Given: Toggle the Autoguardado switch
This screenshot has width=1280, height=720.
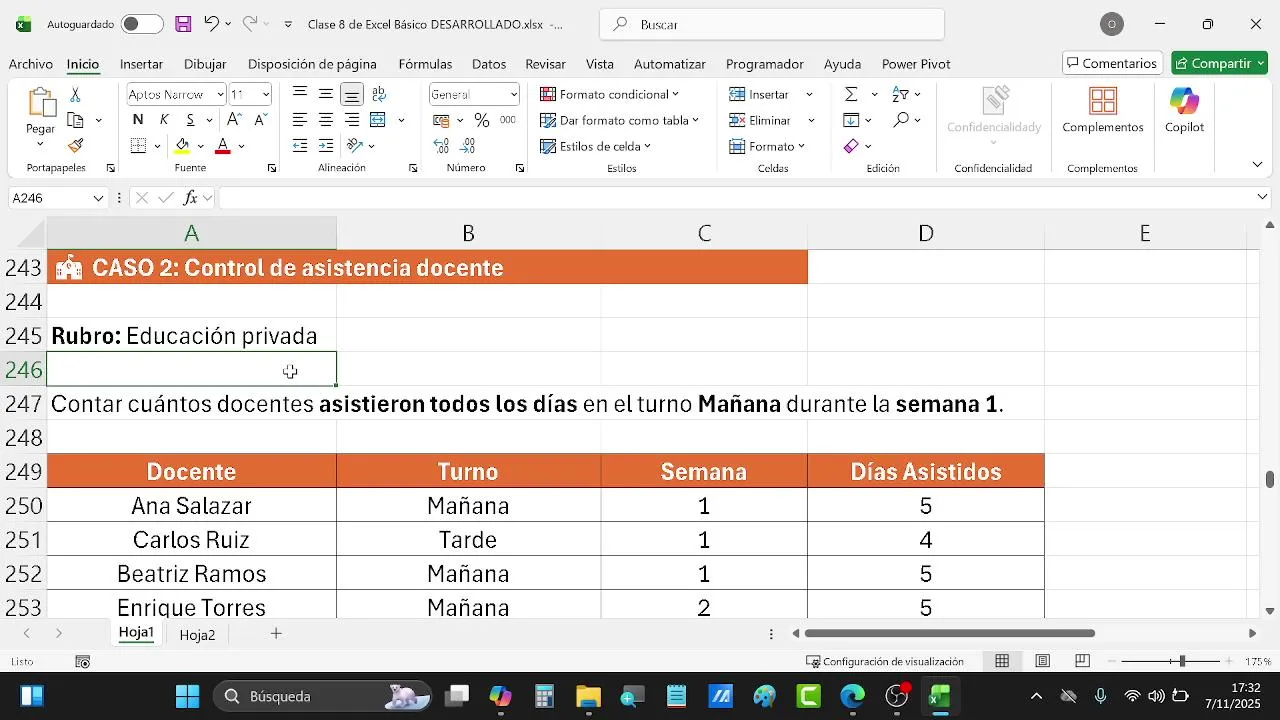Looking at the screenshot, I should tap(142, 24).
